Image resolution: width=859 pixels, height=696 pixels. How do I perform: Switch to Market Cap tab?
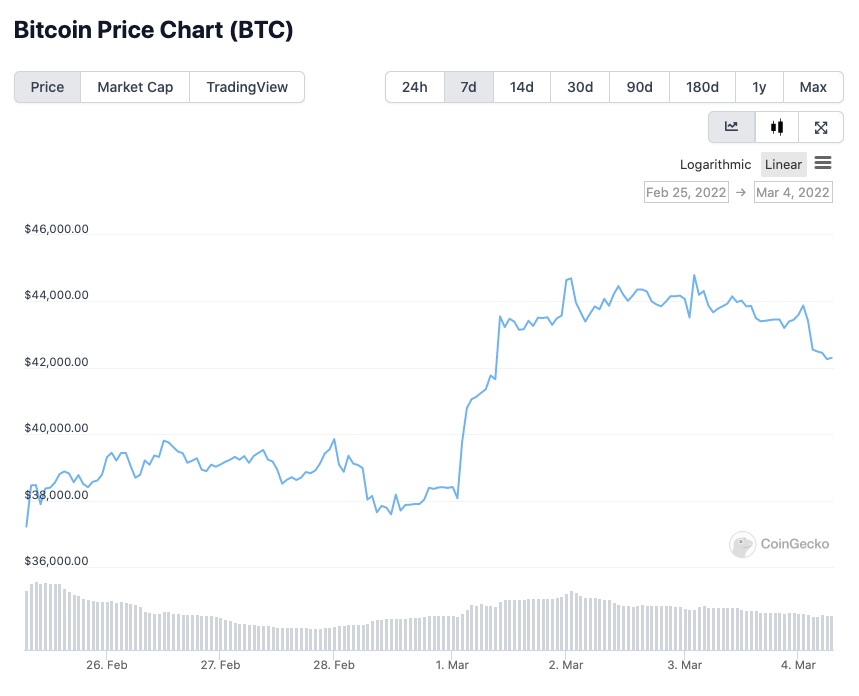[135, 87]
